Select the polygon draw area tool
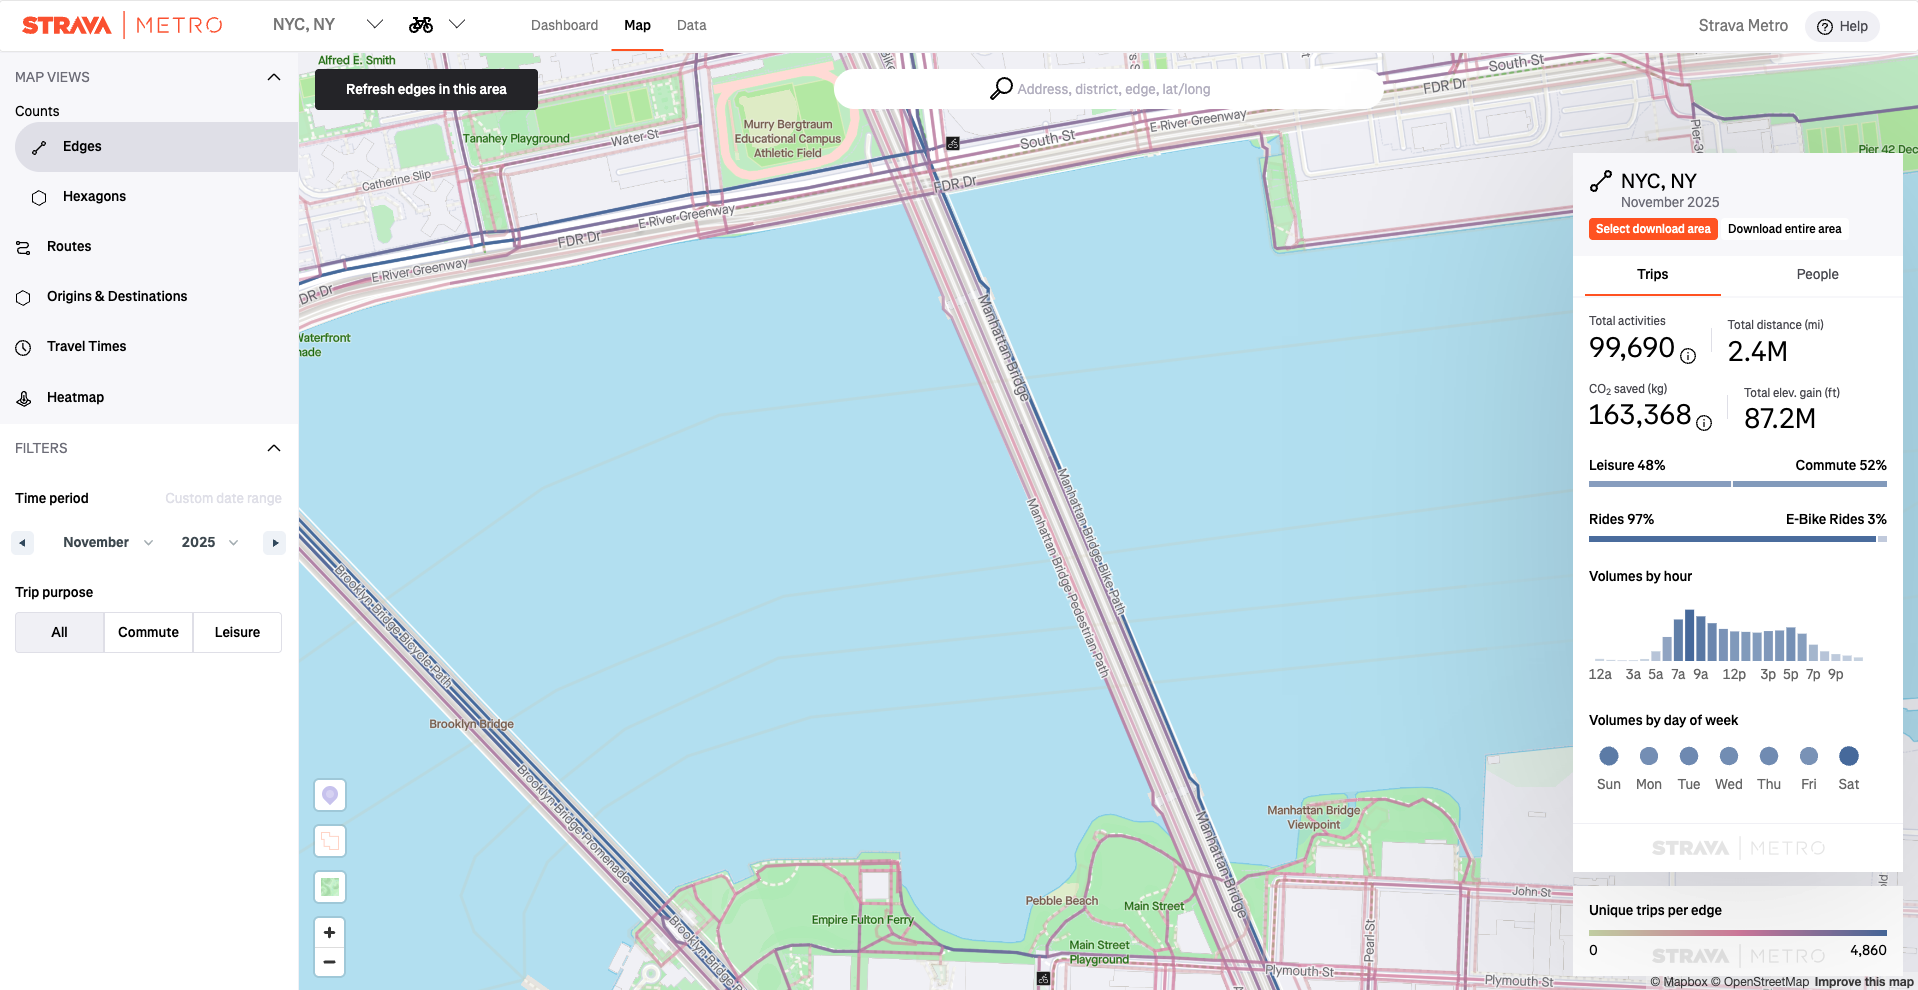This screenshot has width=1918, height=990. tap(330, 841)
